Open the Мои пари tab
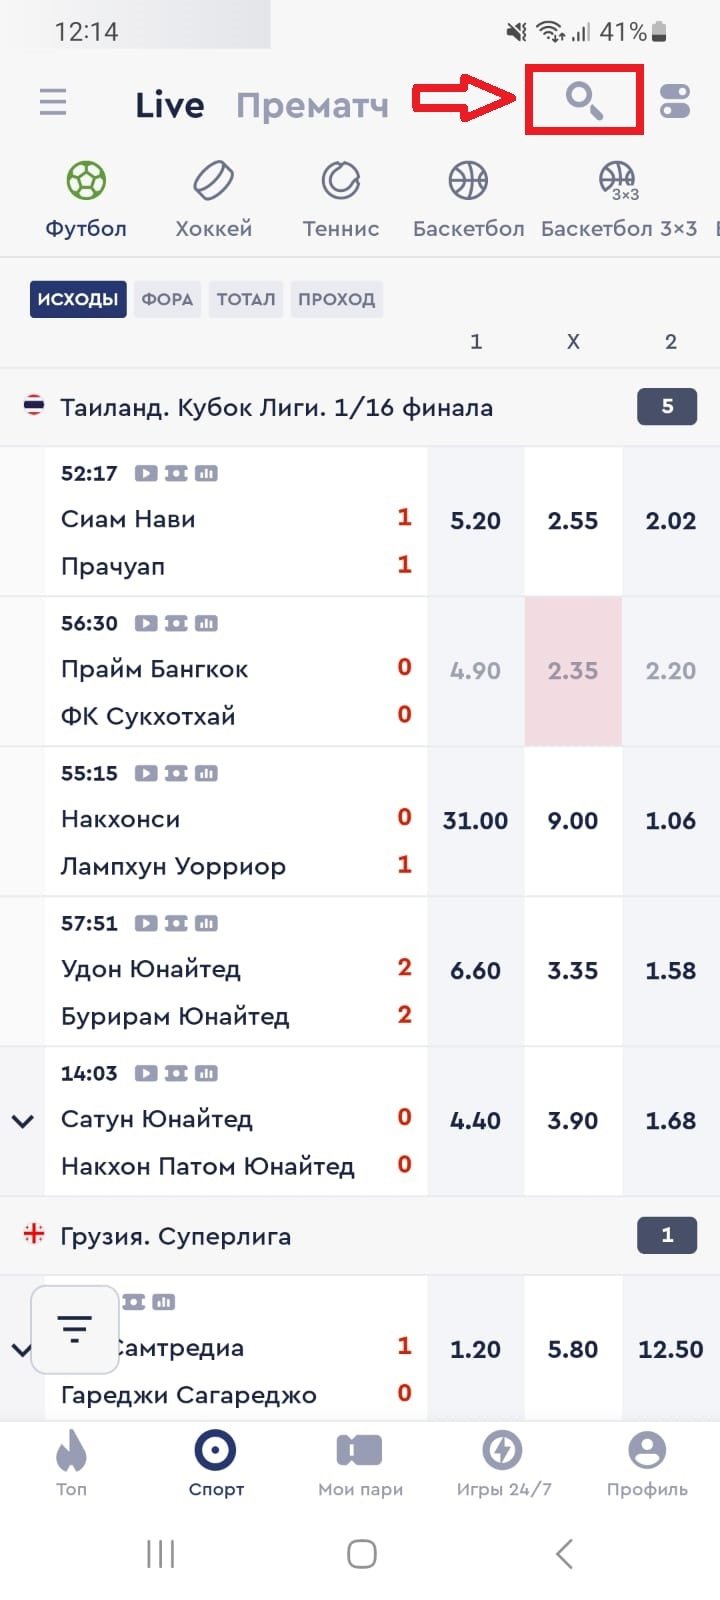720x1600 pixels. (x=360, y=1462)
